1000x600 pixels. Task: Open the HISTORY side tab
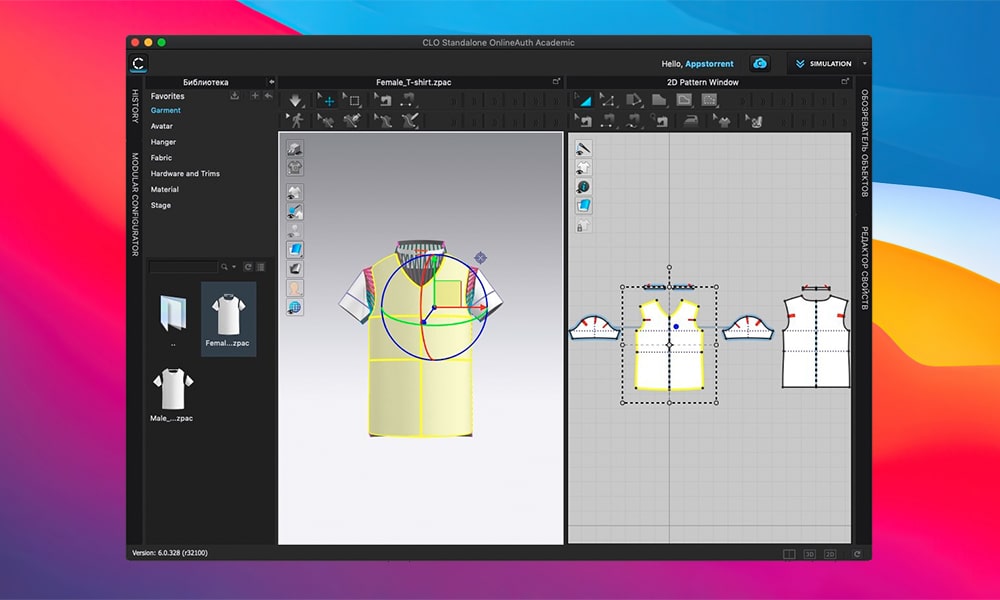point(136,107)
